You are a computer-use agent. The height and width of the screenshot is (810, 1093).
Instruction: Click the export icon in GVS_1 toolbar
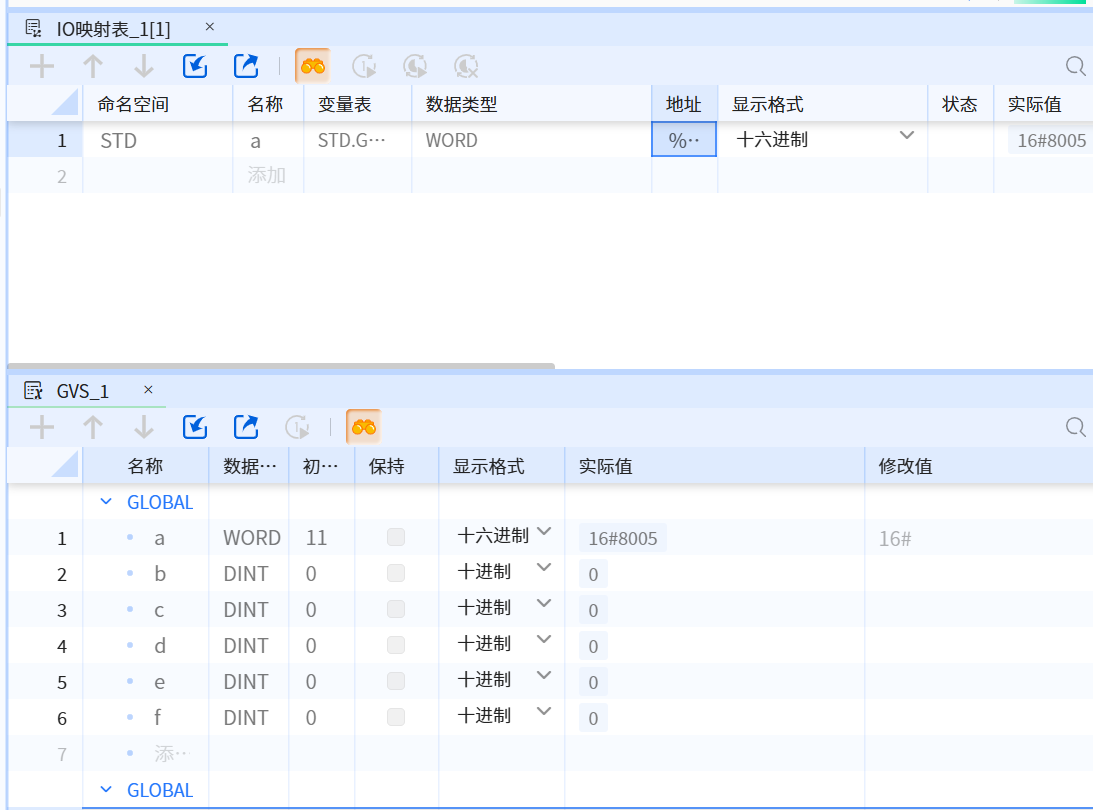click(246, 428)
